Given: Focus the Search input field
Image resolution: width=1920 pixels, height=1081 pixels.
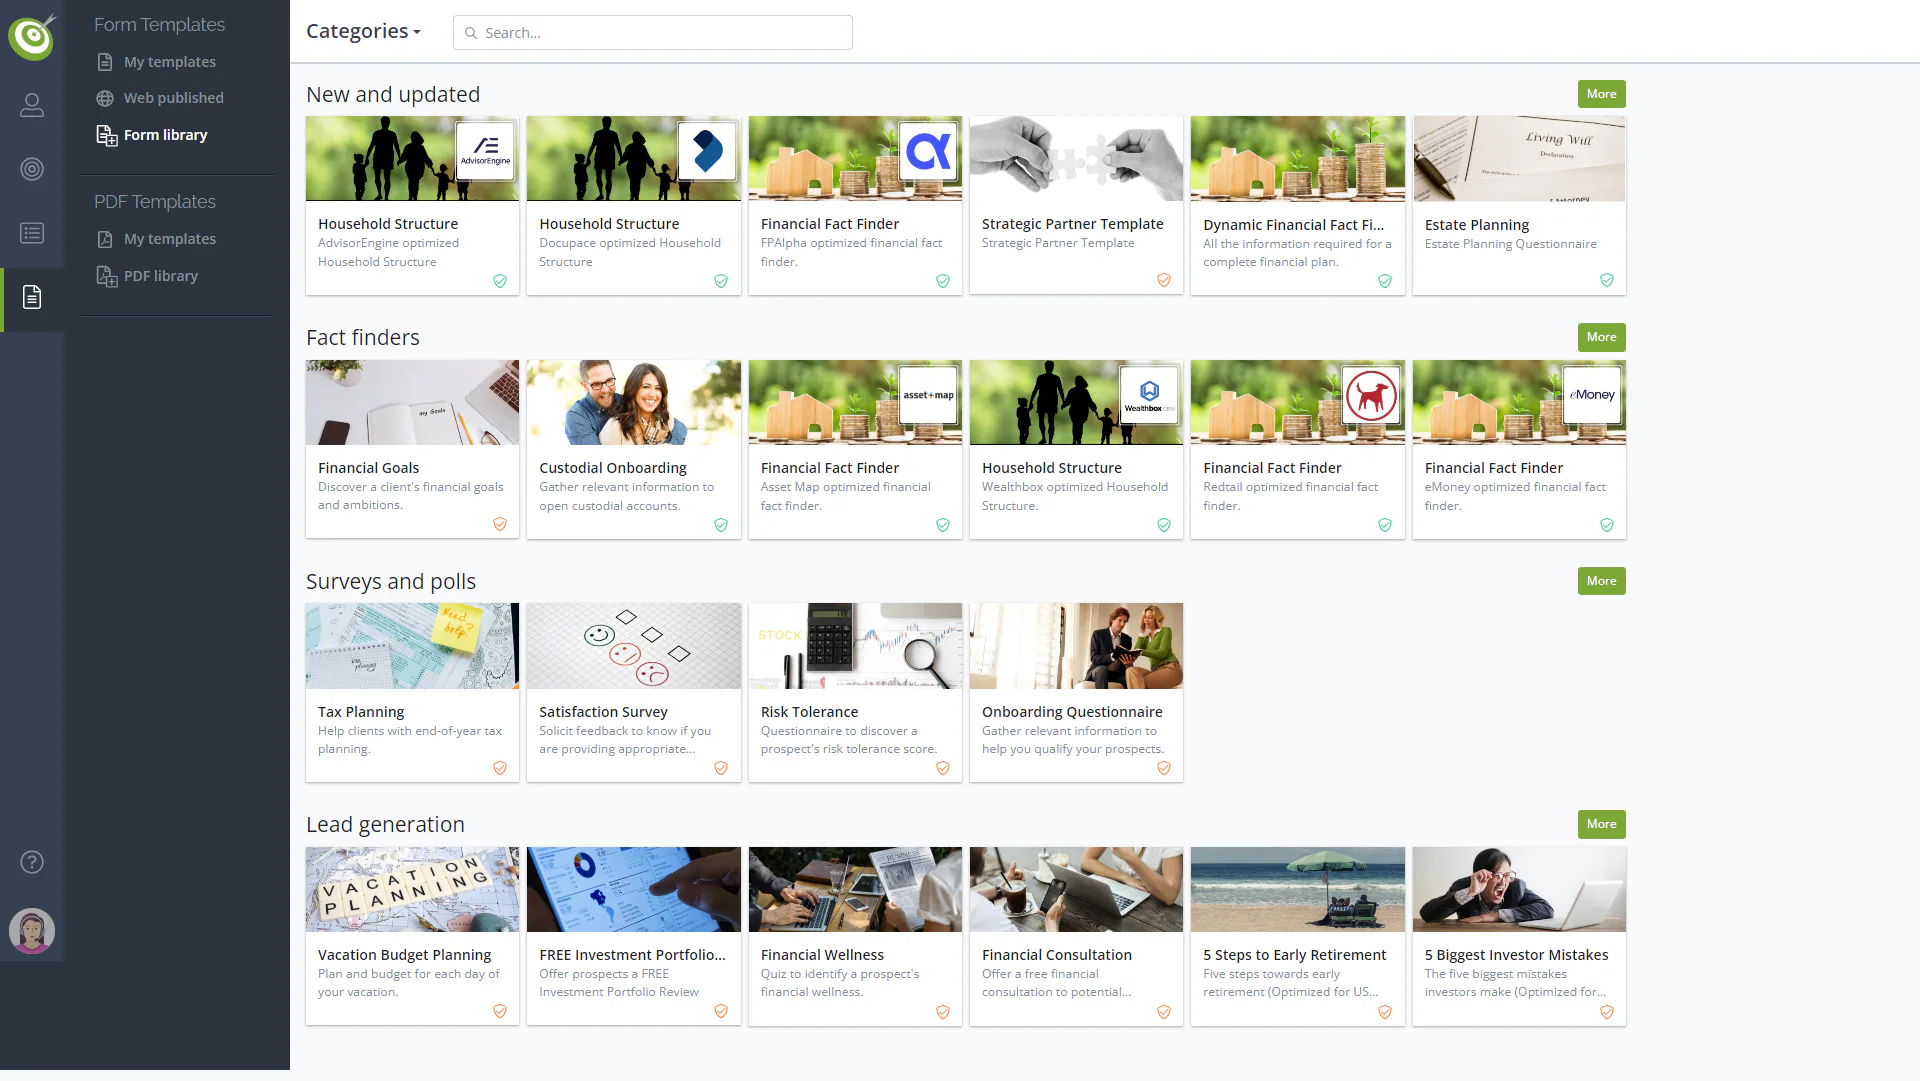Looking at the screenshot, I should 652,33.
